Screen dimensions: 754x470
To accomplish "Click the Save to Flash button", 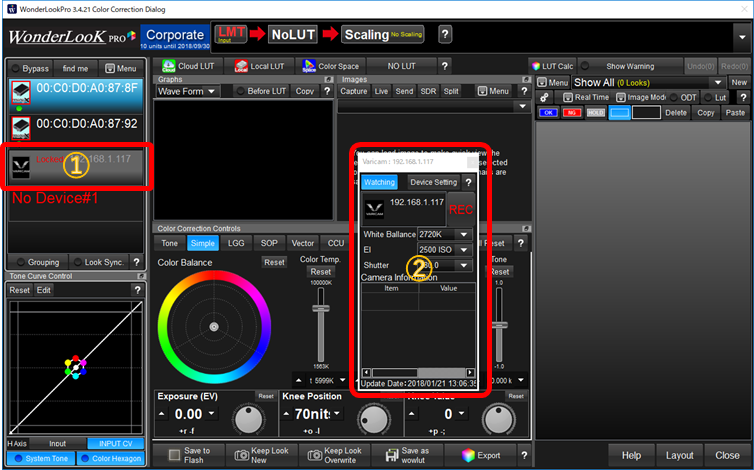I will 188,455.
